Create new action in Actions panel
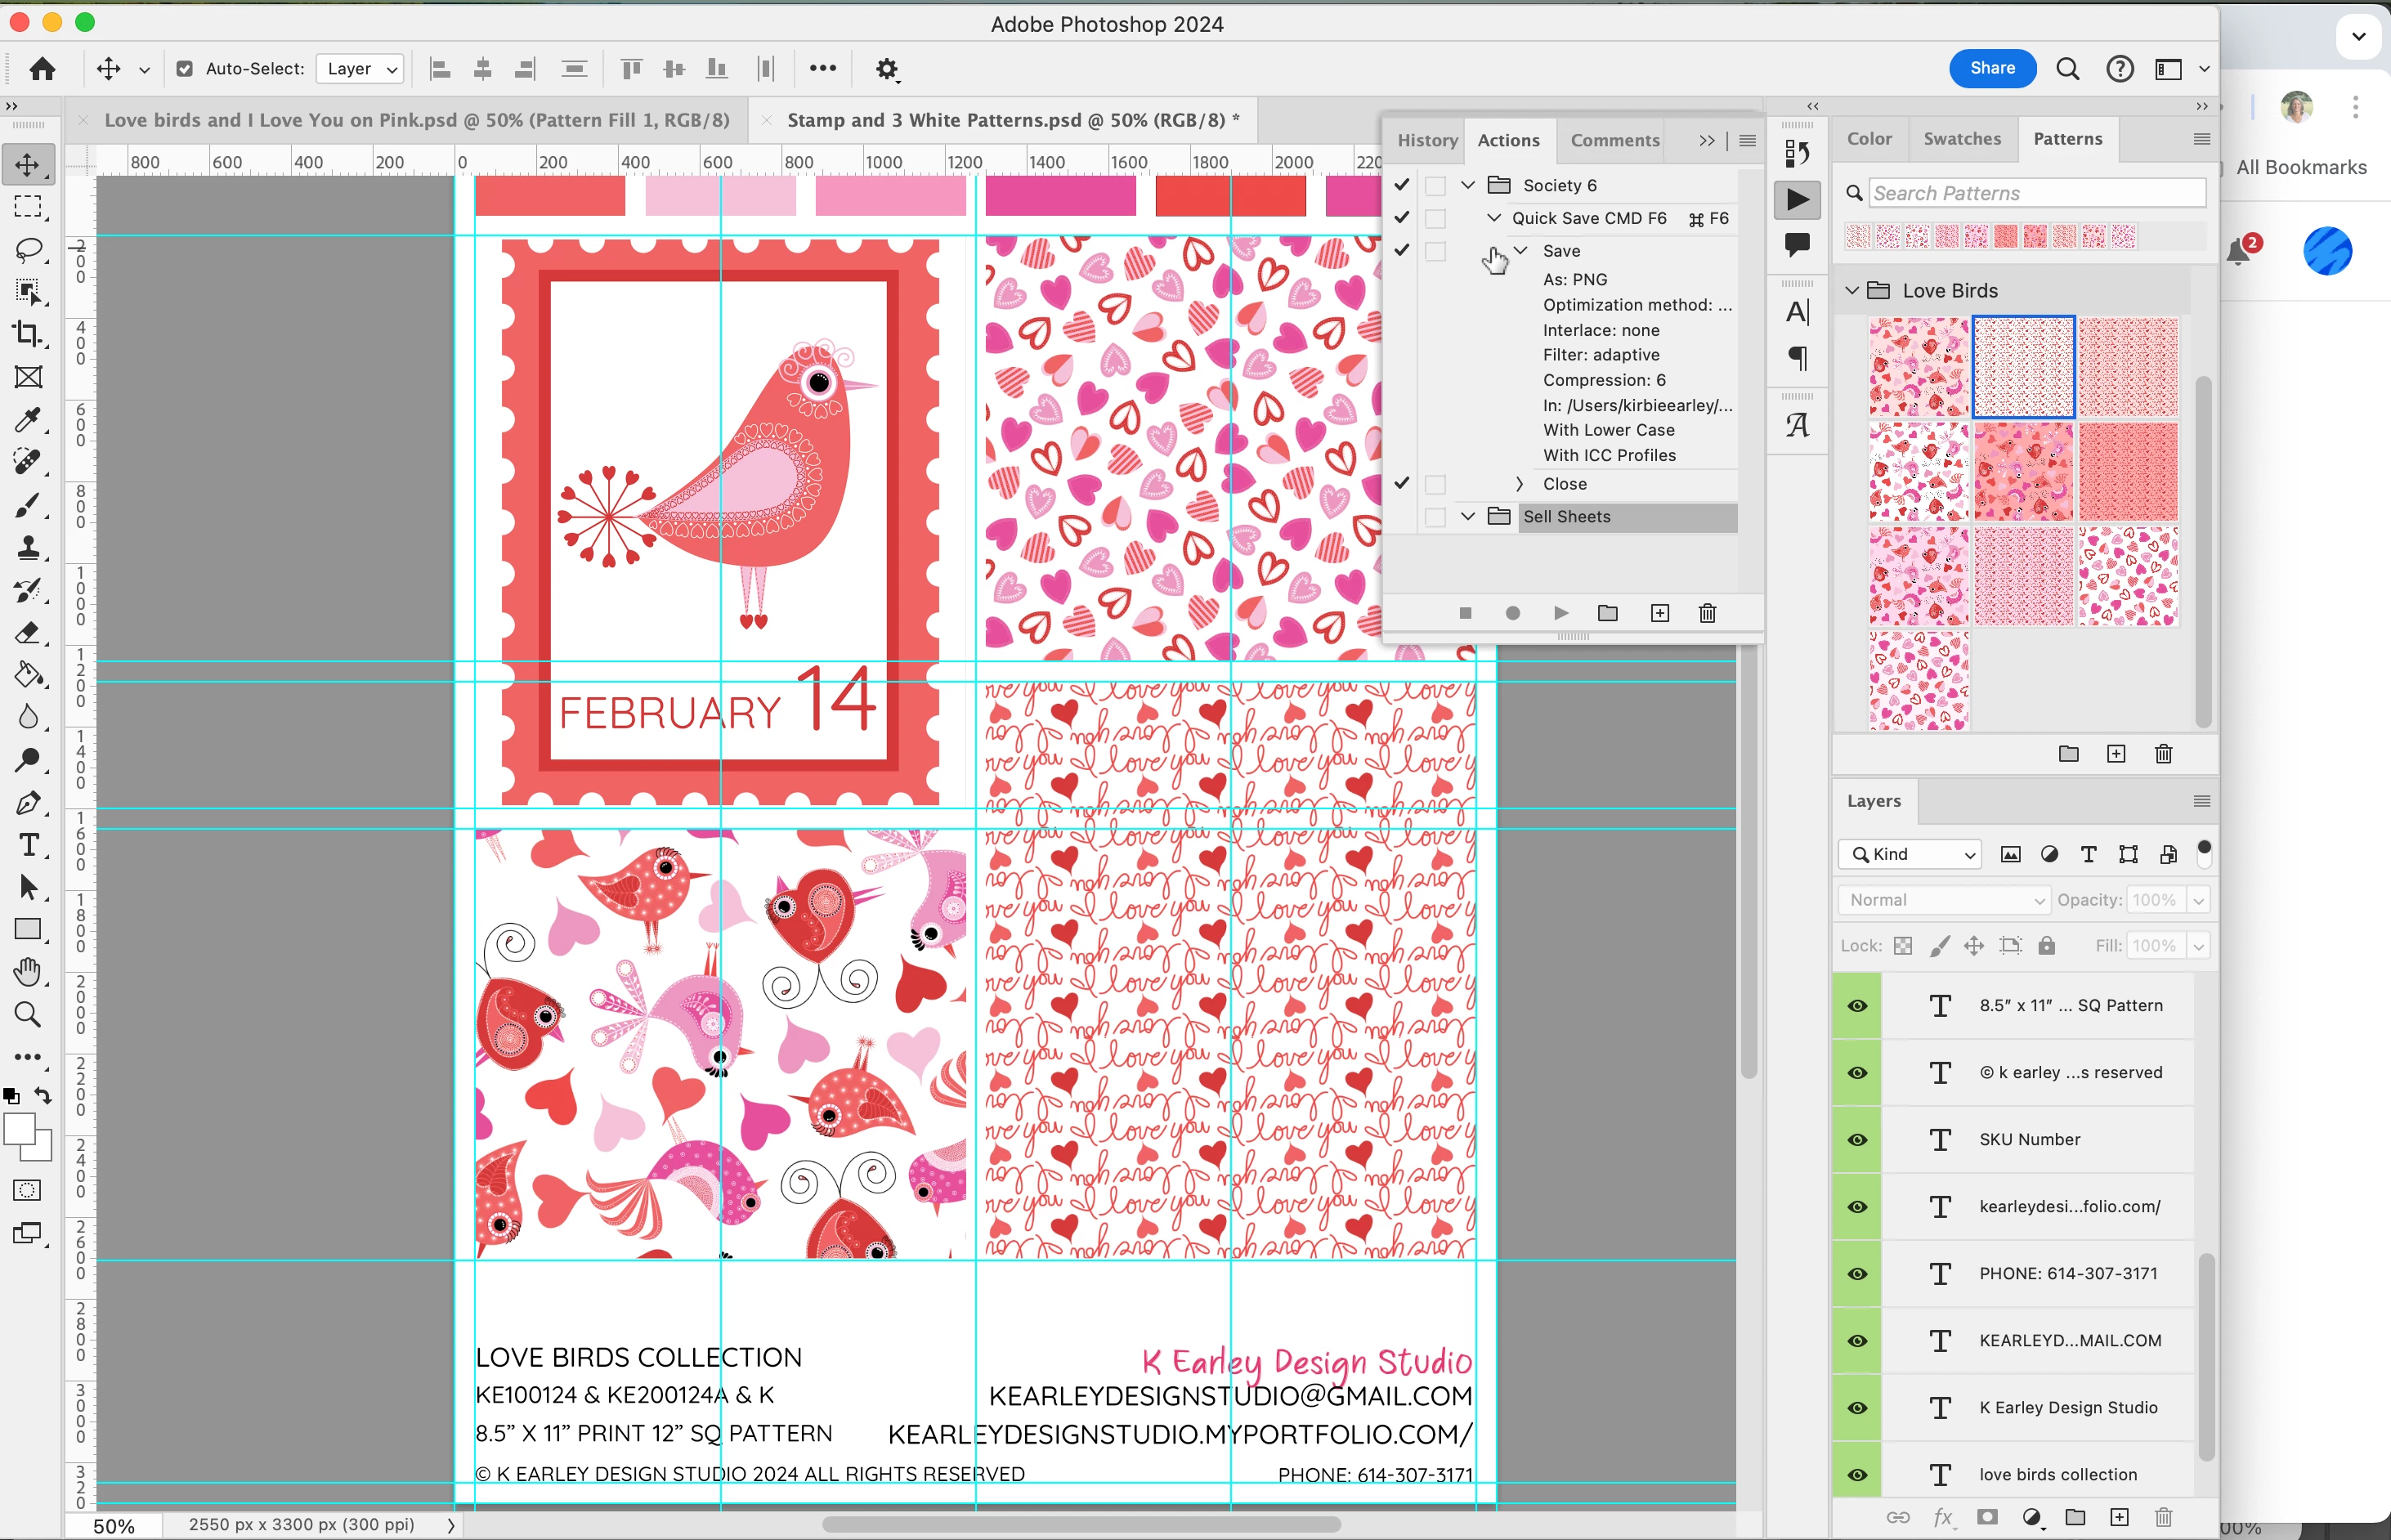This screenshot has height=1540, width=2391. pos(1659,613)
